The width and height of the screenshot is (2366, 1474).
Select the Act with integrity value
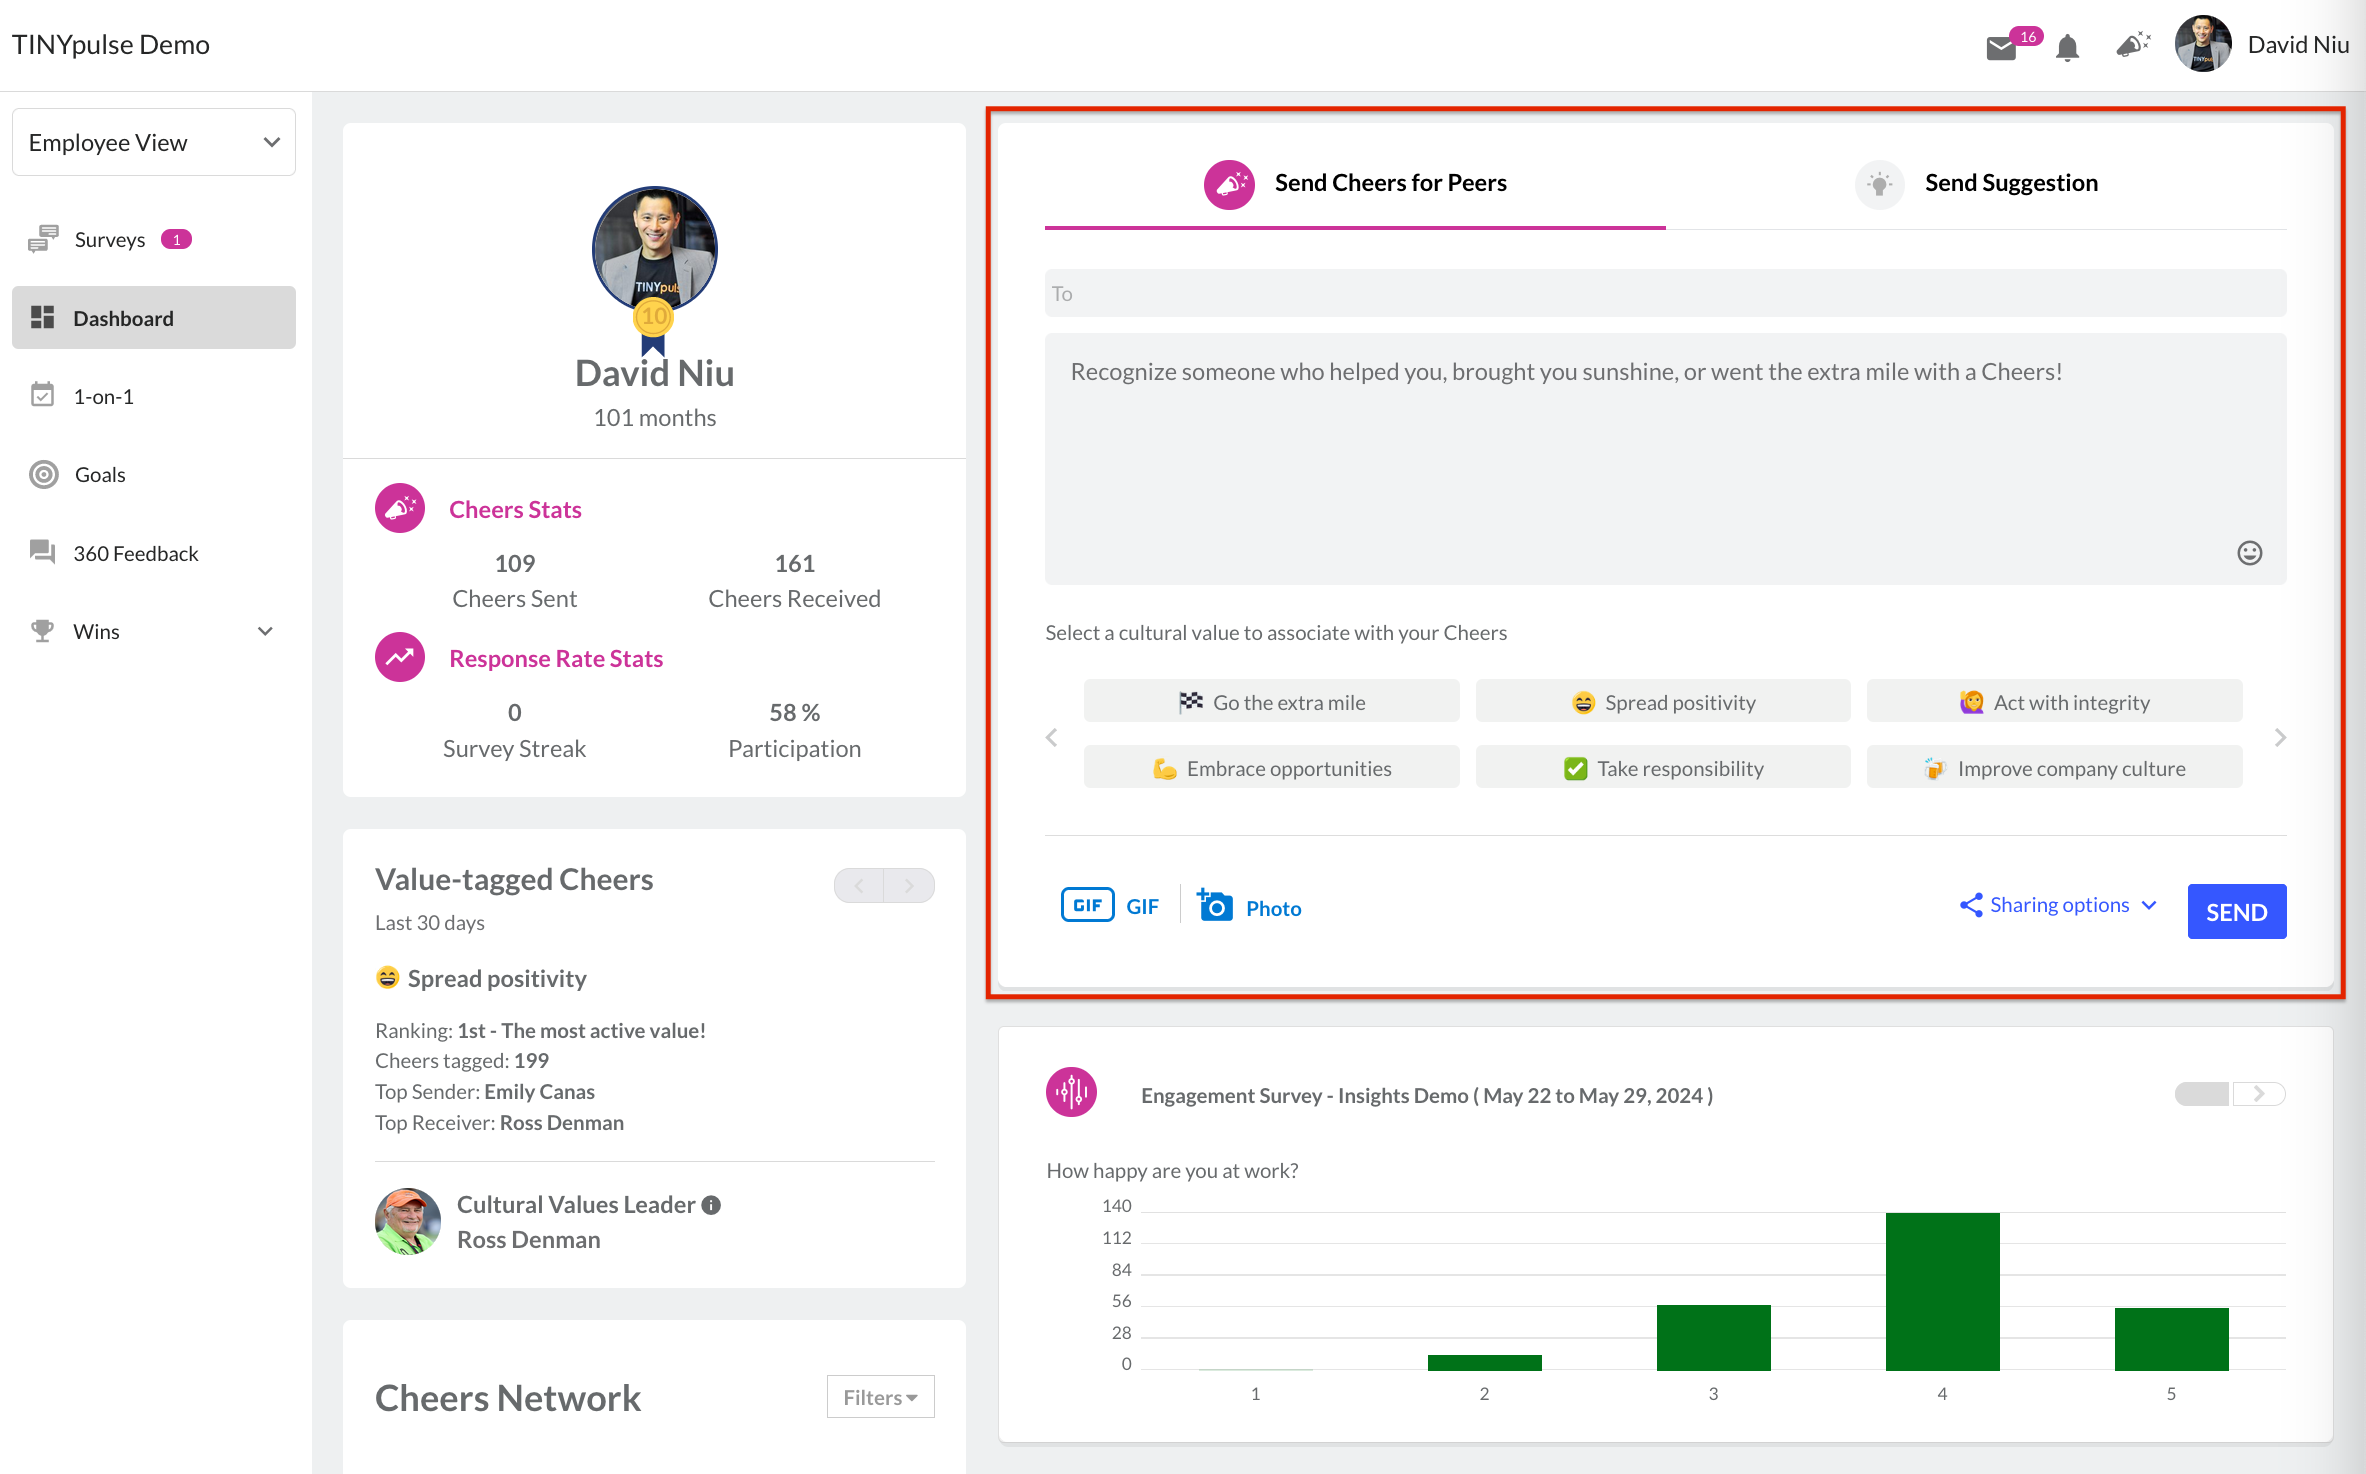click(x=2054, y=701)
